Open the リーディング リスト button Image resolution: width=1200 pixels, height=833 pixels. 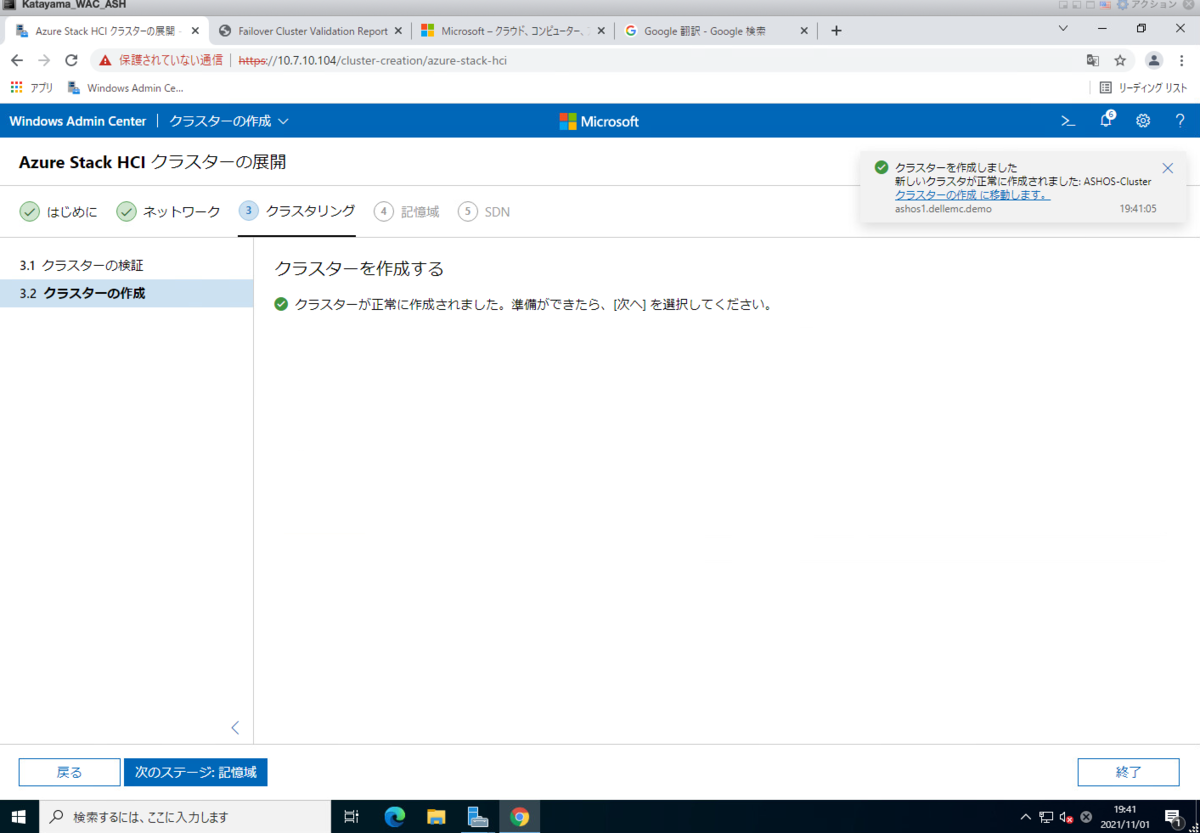pos(1144,88)
